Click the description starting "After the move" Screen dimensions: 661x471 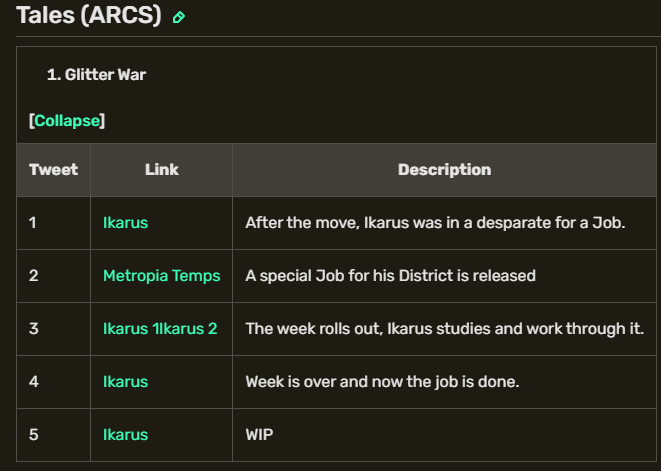pyautogui.click(x=435, y=222)
